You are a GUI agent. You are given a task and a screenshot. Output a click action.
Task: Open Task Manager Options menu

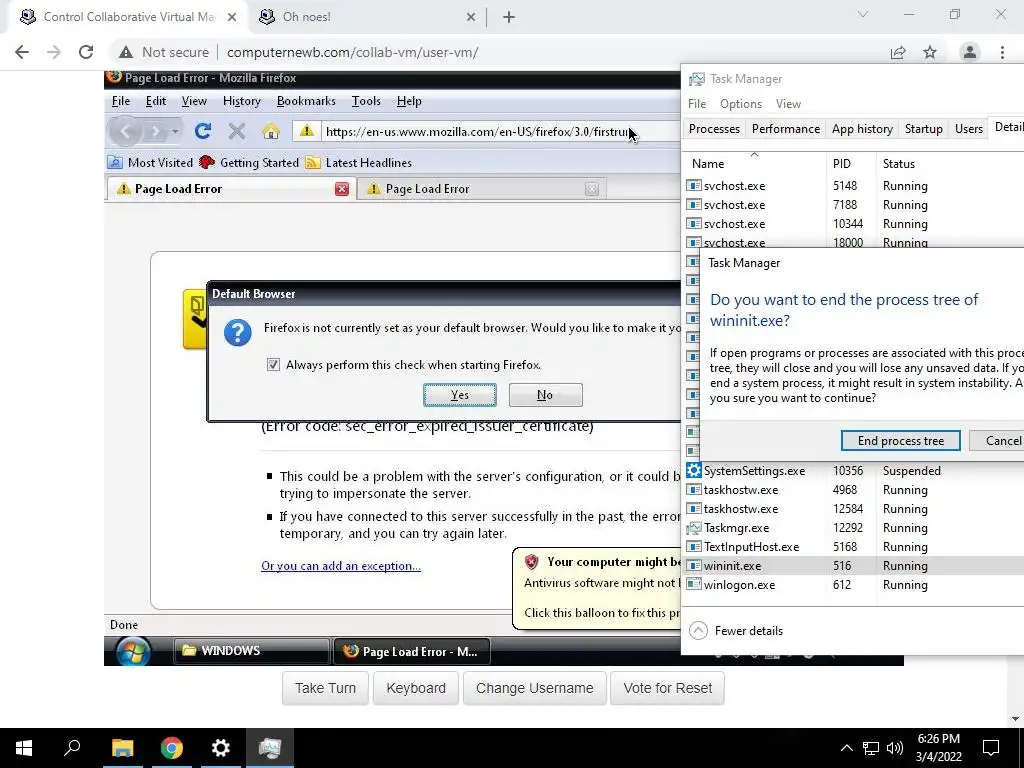coord(741,104)
